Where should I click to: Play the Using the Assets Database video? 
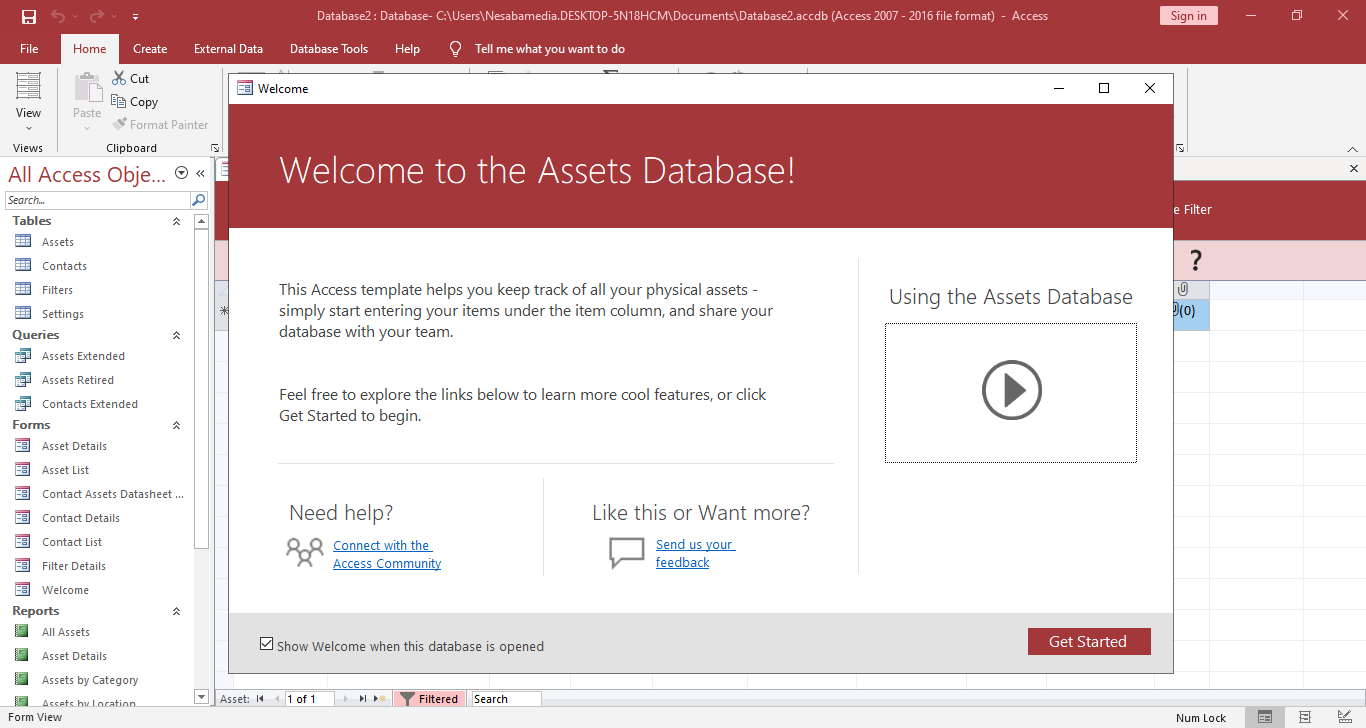click(x=1011, y=390)
